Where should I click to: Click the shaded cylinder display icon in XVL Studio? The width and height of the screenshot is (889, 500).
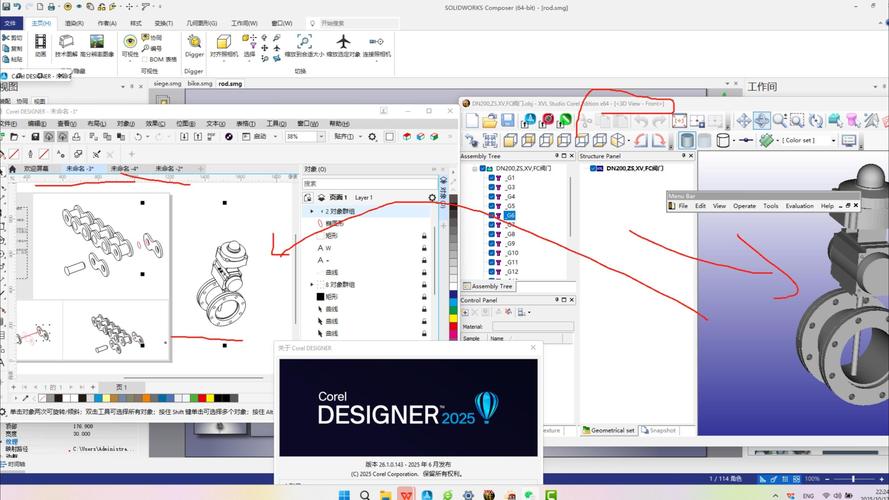687,140
